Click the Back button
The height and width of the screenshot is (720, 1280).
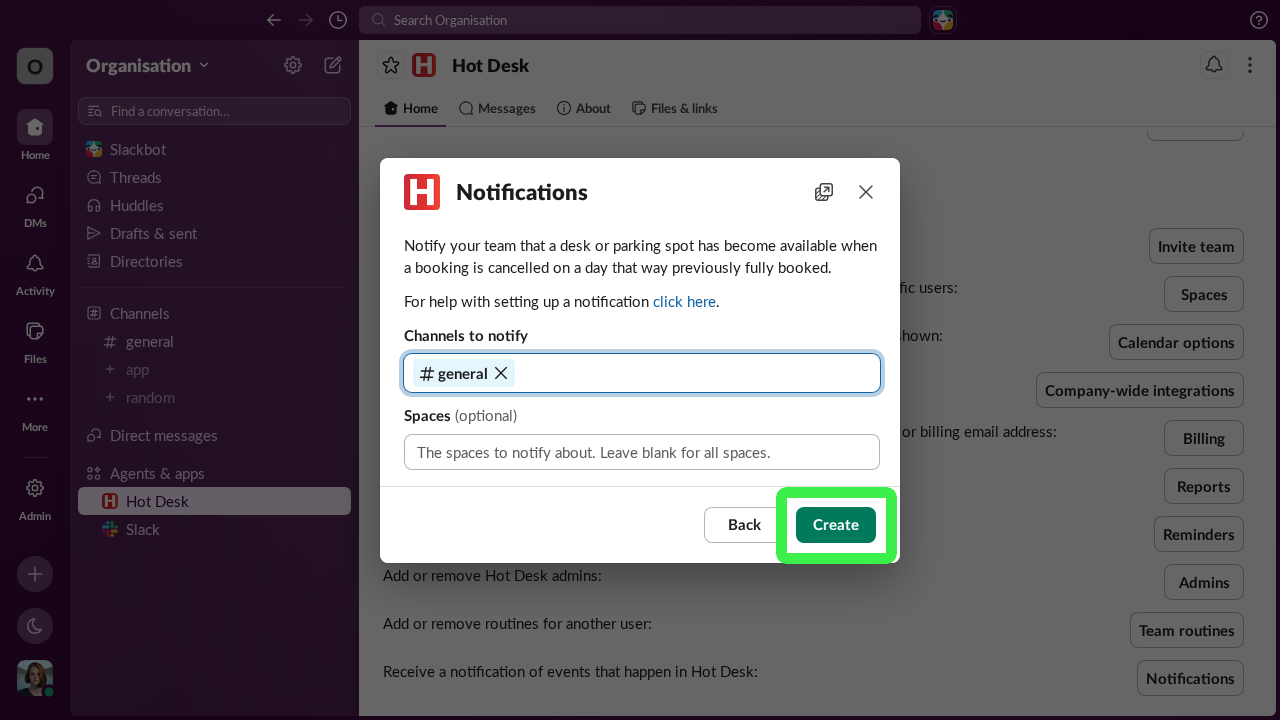744,525
